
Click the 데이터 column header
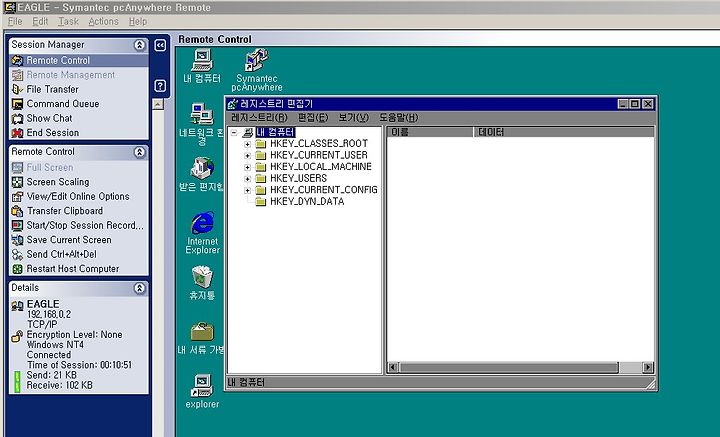(564, 132)
